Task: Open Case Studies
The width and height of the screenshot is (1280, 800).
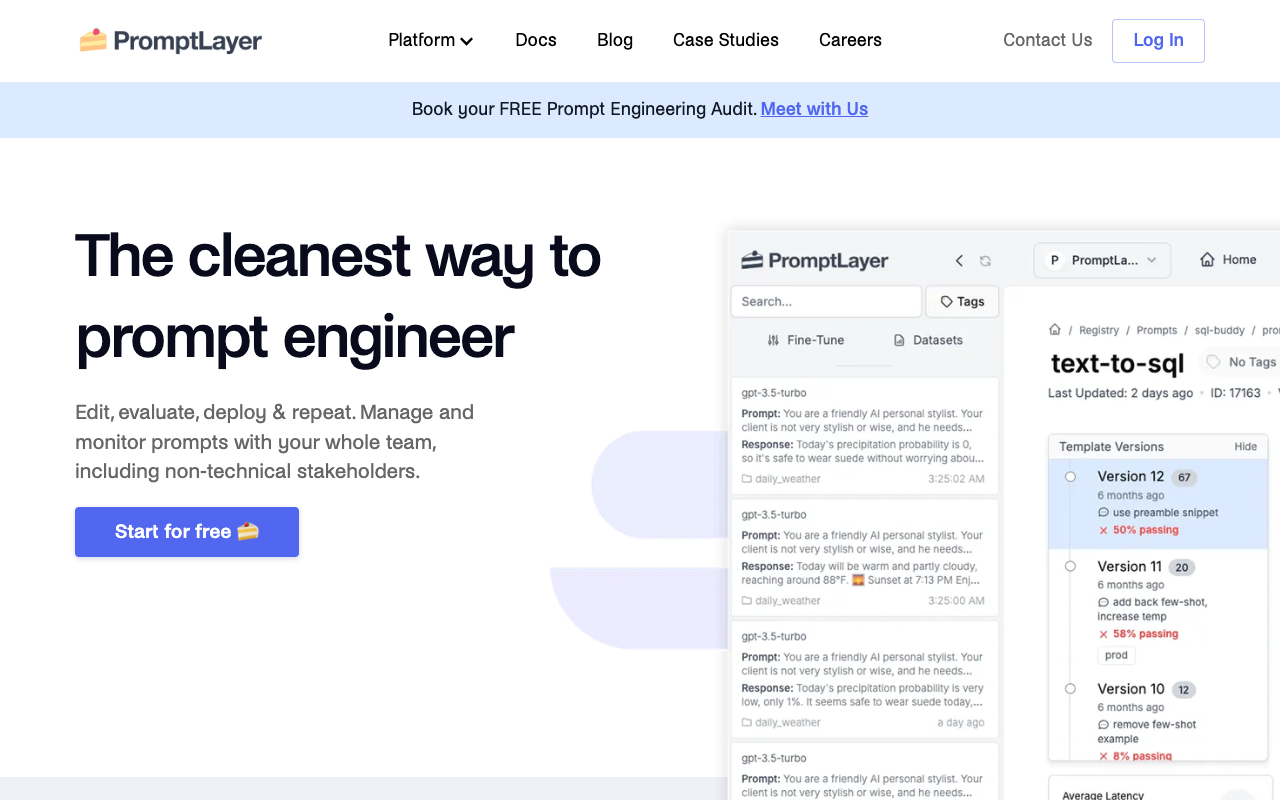Action: click(726, 40)
